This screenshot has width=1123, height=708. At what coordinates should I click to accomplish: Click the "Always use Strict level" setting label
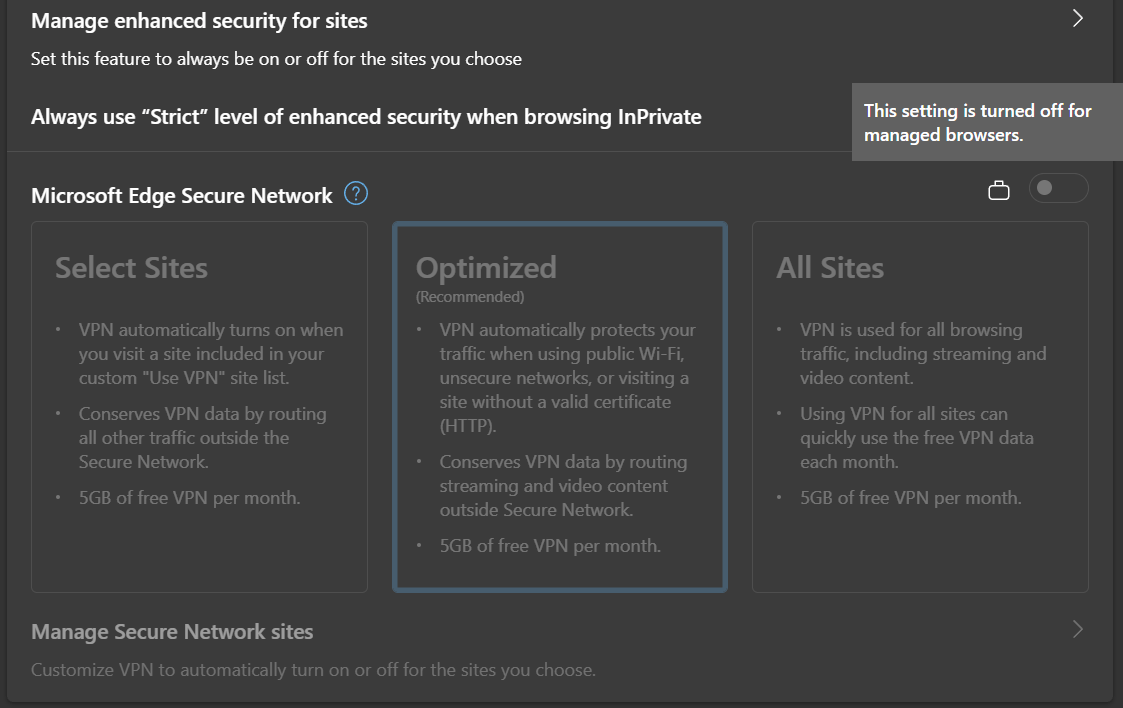[366, 117]
